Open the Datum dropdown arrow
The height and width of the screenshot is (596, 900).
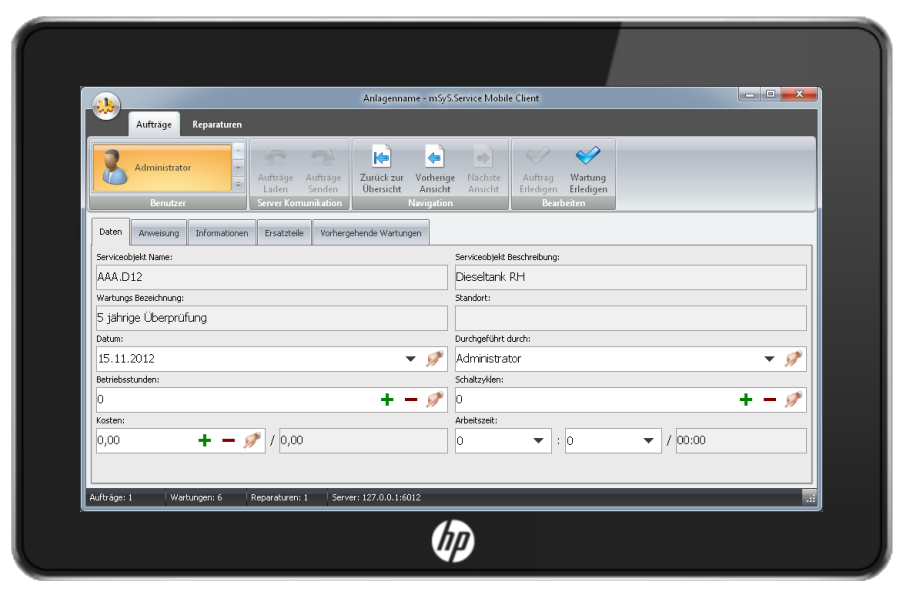[x=410, y=358]
